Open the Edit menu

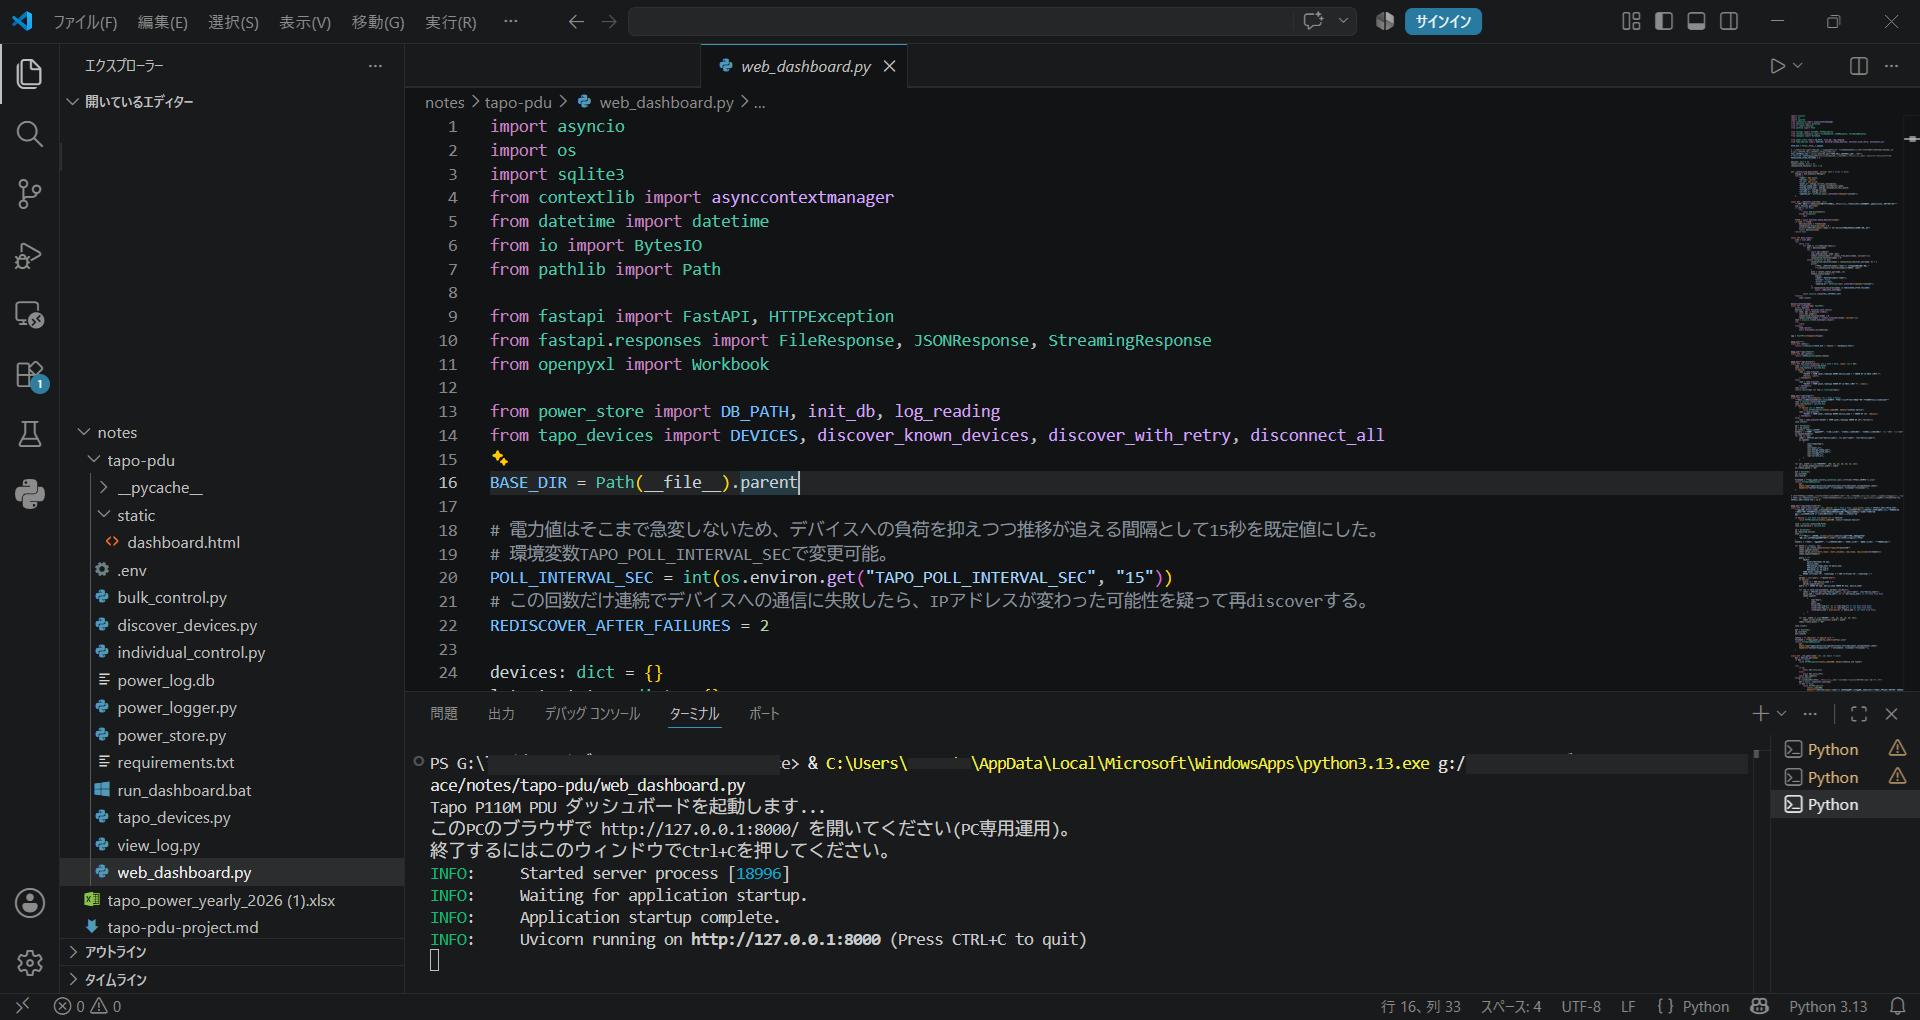coord(162,22)
